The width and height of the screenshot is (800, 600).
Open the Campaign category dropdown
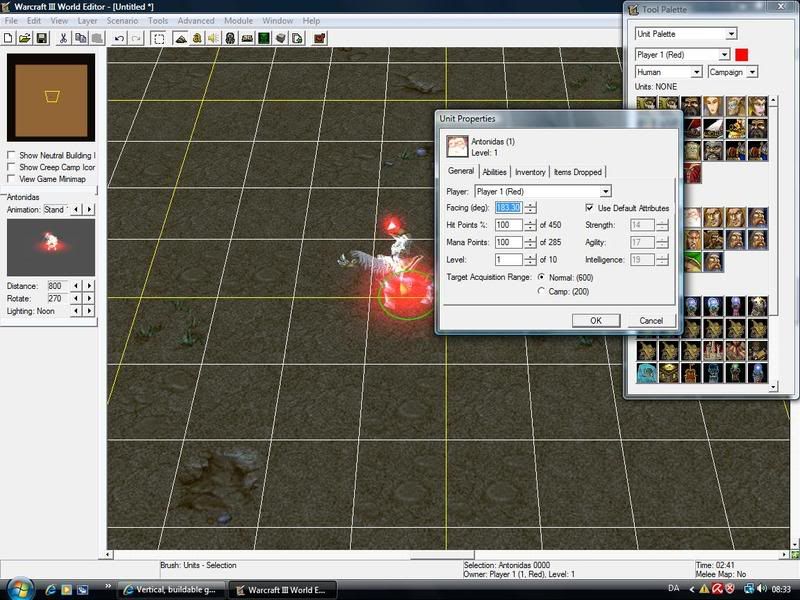(x=752, y=72)
